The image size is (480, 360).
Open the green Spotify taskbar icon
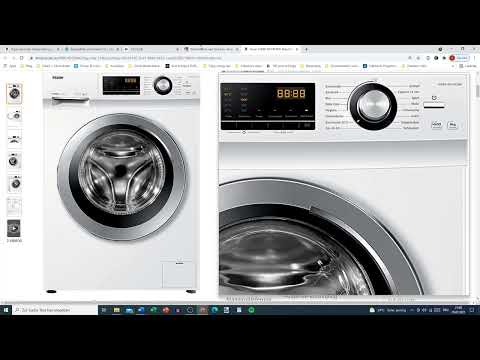click(x=251, y=310)
